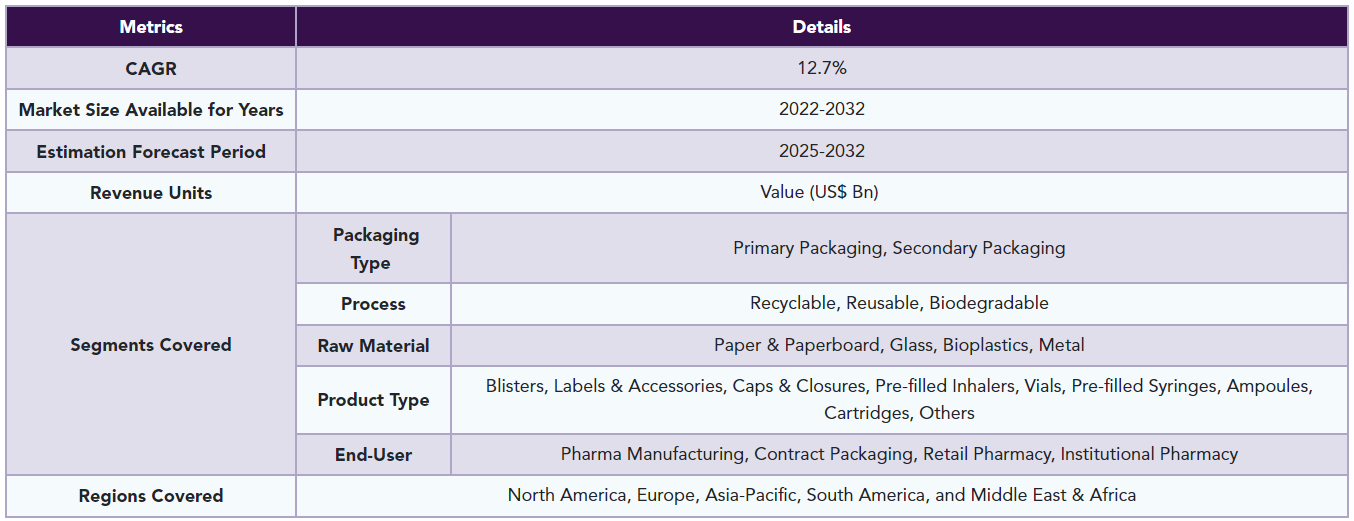Click the Packaging Type sub-label
Viewport: 1354px width, 521px height.
374,249
